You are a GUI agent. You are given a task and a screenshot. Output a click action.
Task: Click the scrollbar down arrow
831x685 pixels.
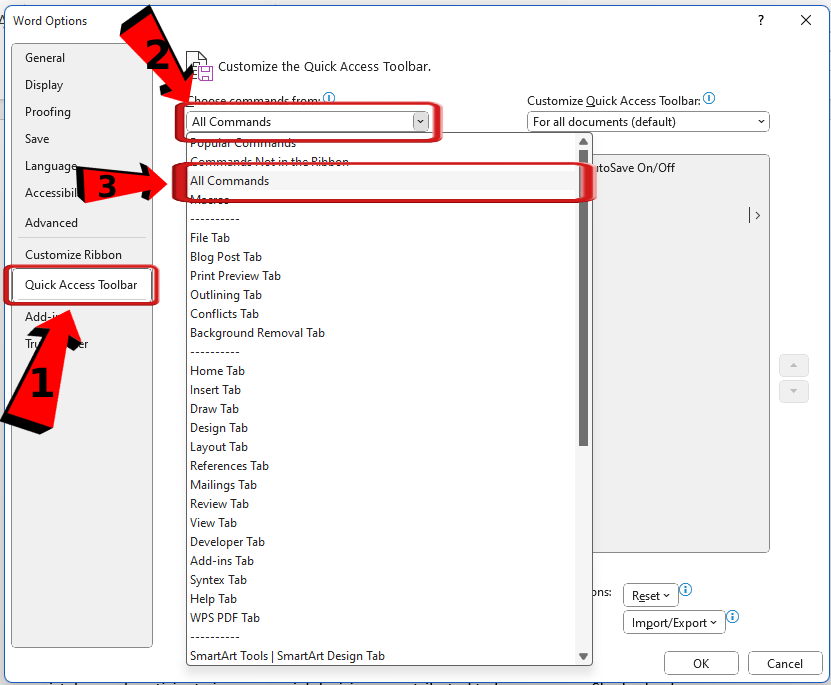(x=583, y=656)
